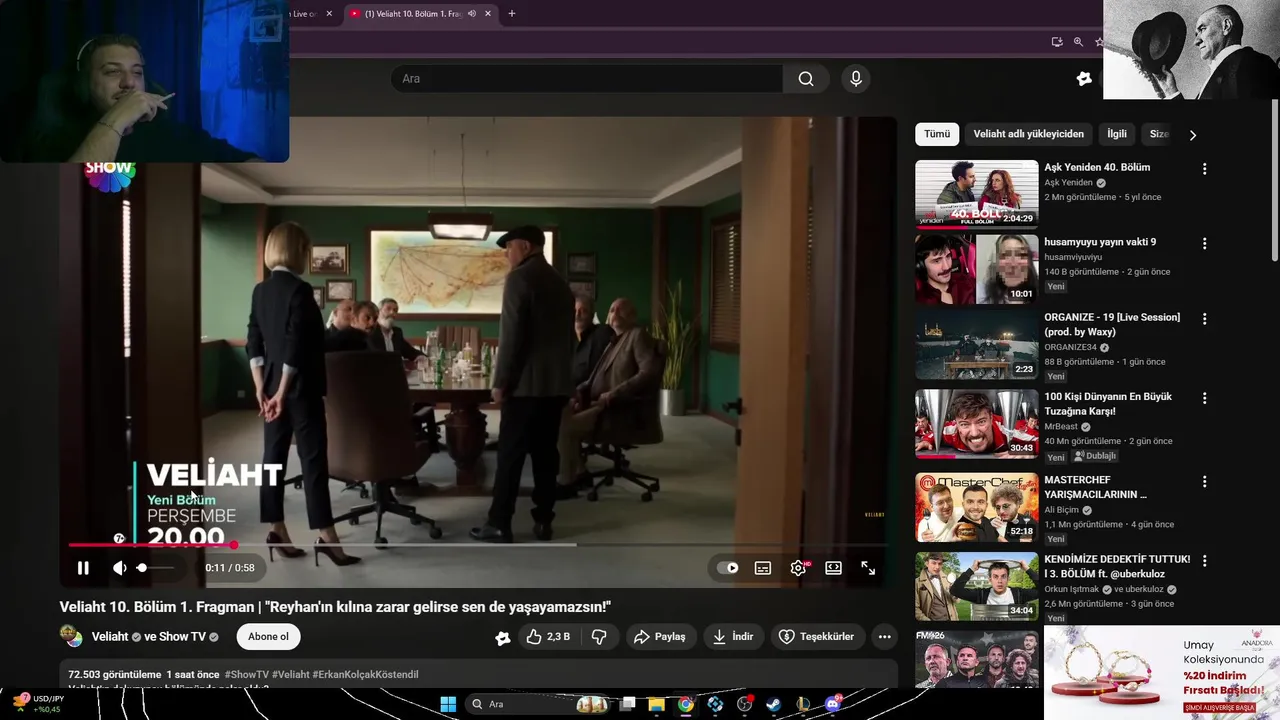Toggle subtitles with the captions icon
The width and height of the screenshot is (1280, 720).
click(x=763, y=568)
